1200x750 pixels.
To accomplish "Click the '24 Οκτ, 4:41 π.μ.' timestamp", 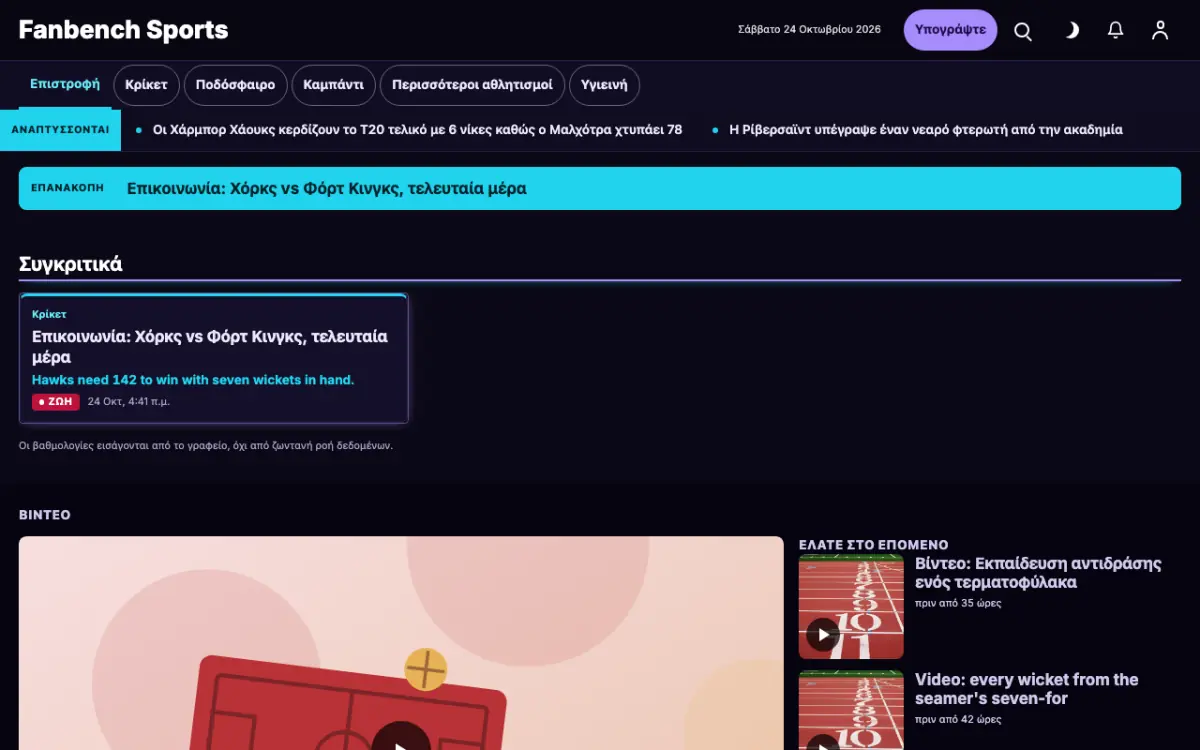I will pyautogui.click(x=129, y=402).
